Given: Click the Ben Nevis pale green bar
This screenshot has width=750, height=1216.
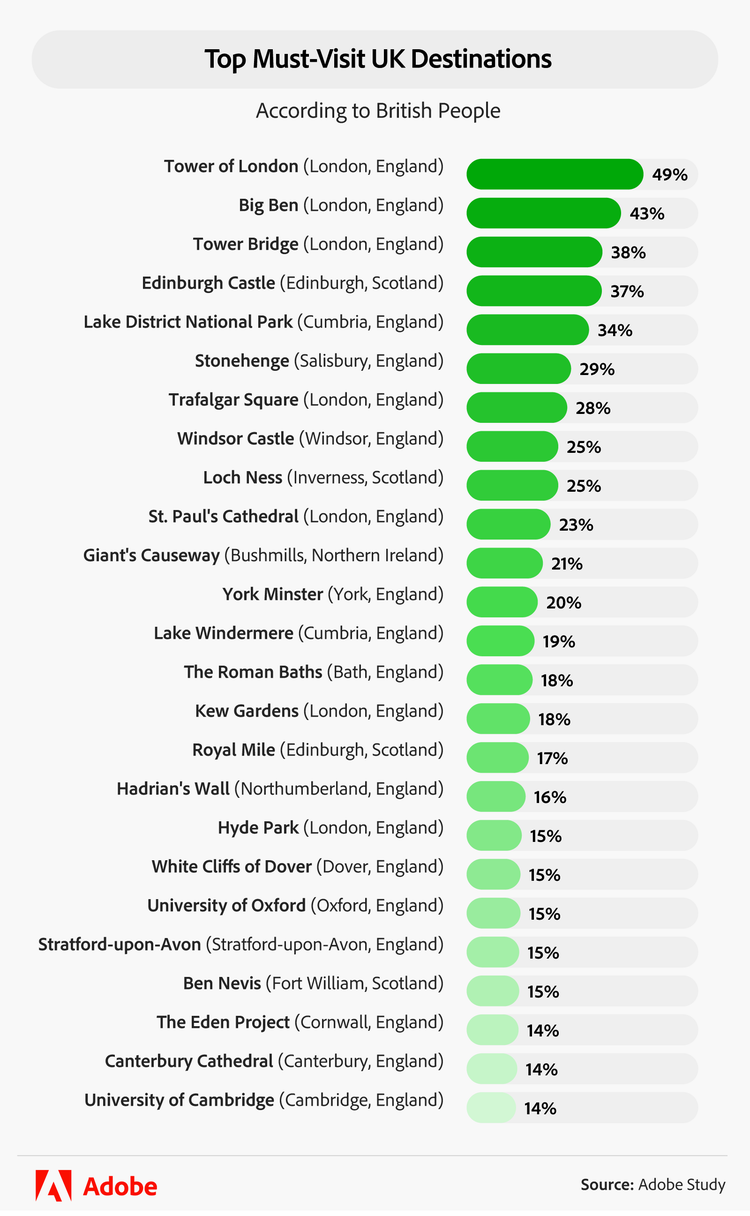Looking at the screenshot, I should [493, 992].
